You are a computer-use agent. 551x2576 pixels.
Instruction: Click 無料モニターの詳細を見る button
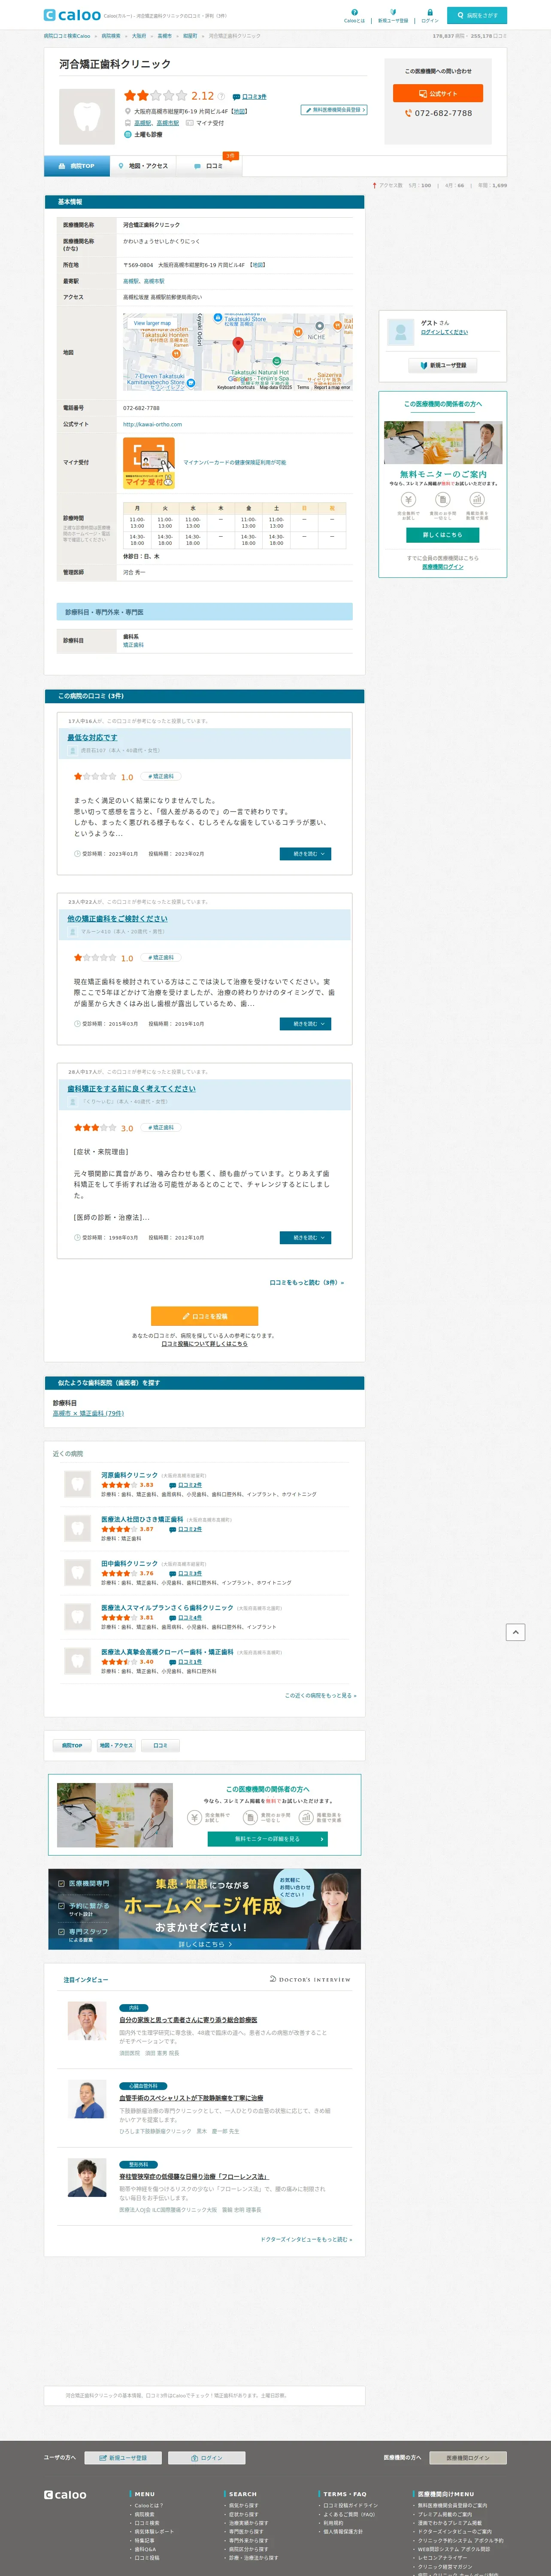(x=267, y=1838)
